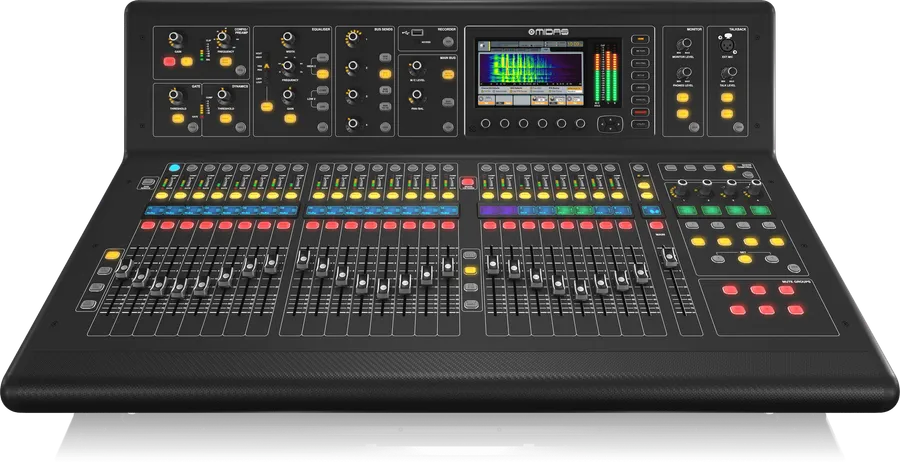The width and height of the screenshot is (900, 464).
Task: Solo the first input channel using its yellow button
Action: coord(162,196)
